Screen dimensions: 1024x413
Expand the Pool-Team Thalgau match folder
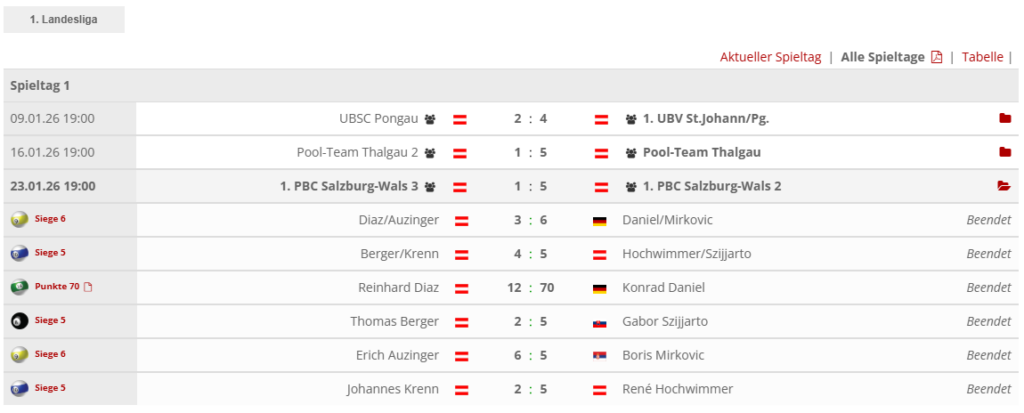click(1004, 153)
